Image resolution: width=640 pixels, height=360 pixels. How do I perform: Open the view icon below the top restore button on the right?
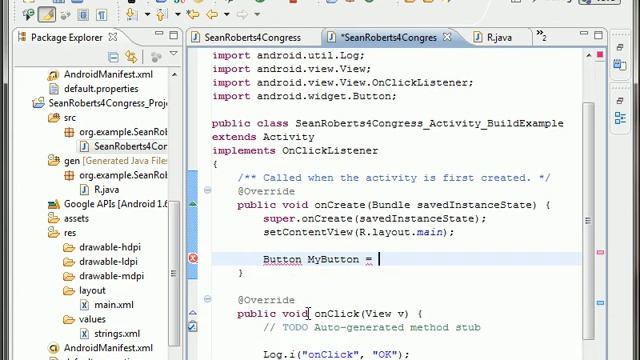pyautogui.click(x=620, y=64)
